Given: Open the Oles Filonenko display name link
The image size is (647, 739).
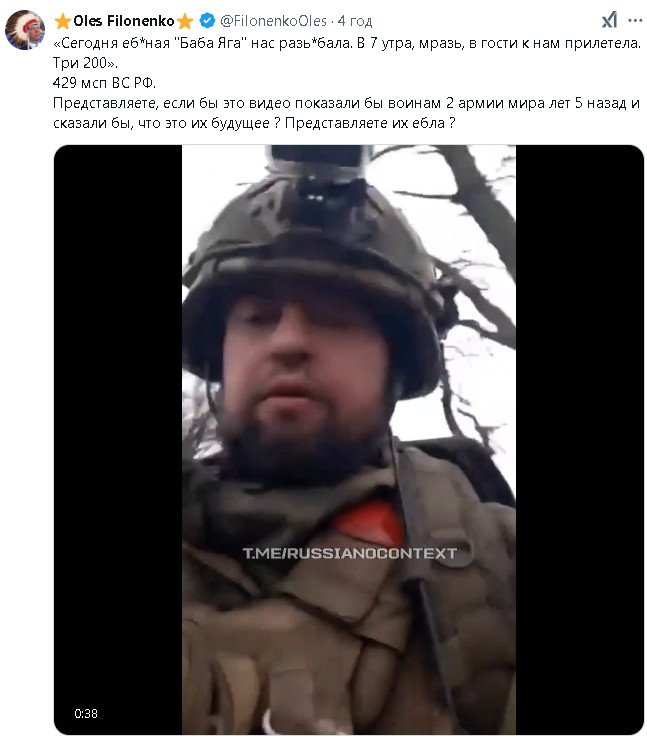Looking at the screenshot, I should point(124,21).
